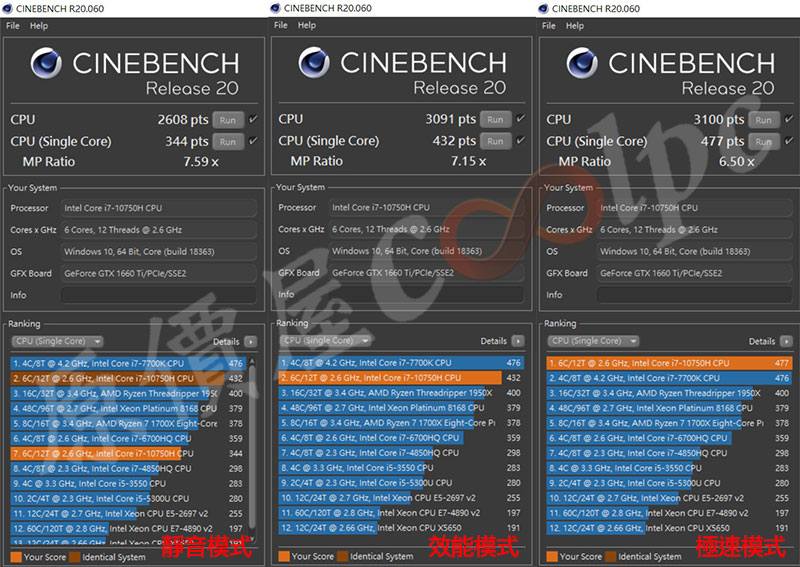Toggle CPU checkmark next to 3091 pts Run
The height and width of the screenshot is (567, 800).
click(520, 118)
